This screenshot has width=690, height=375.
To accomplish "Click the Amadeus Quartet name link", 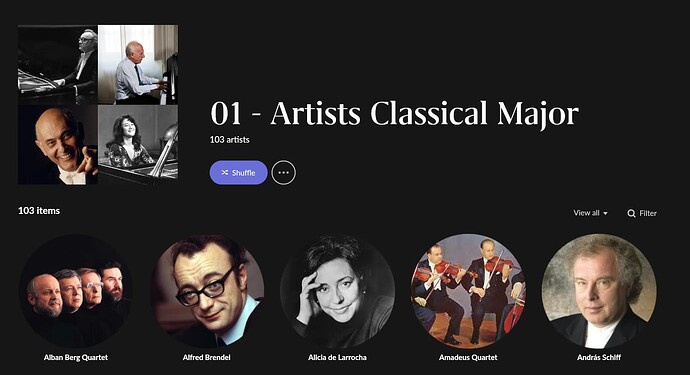I will pos(468,357).
